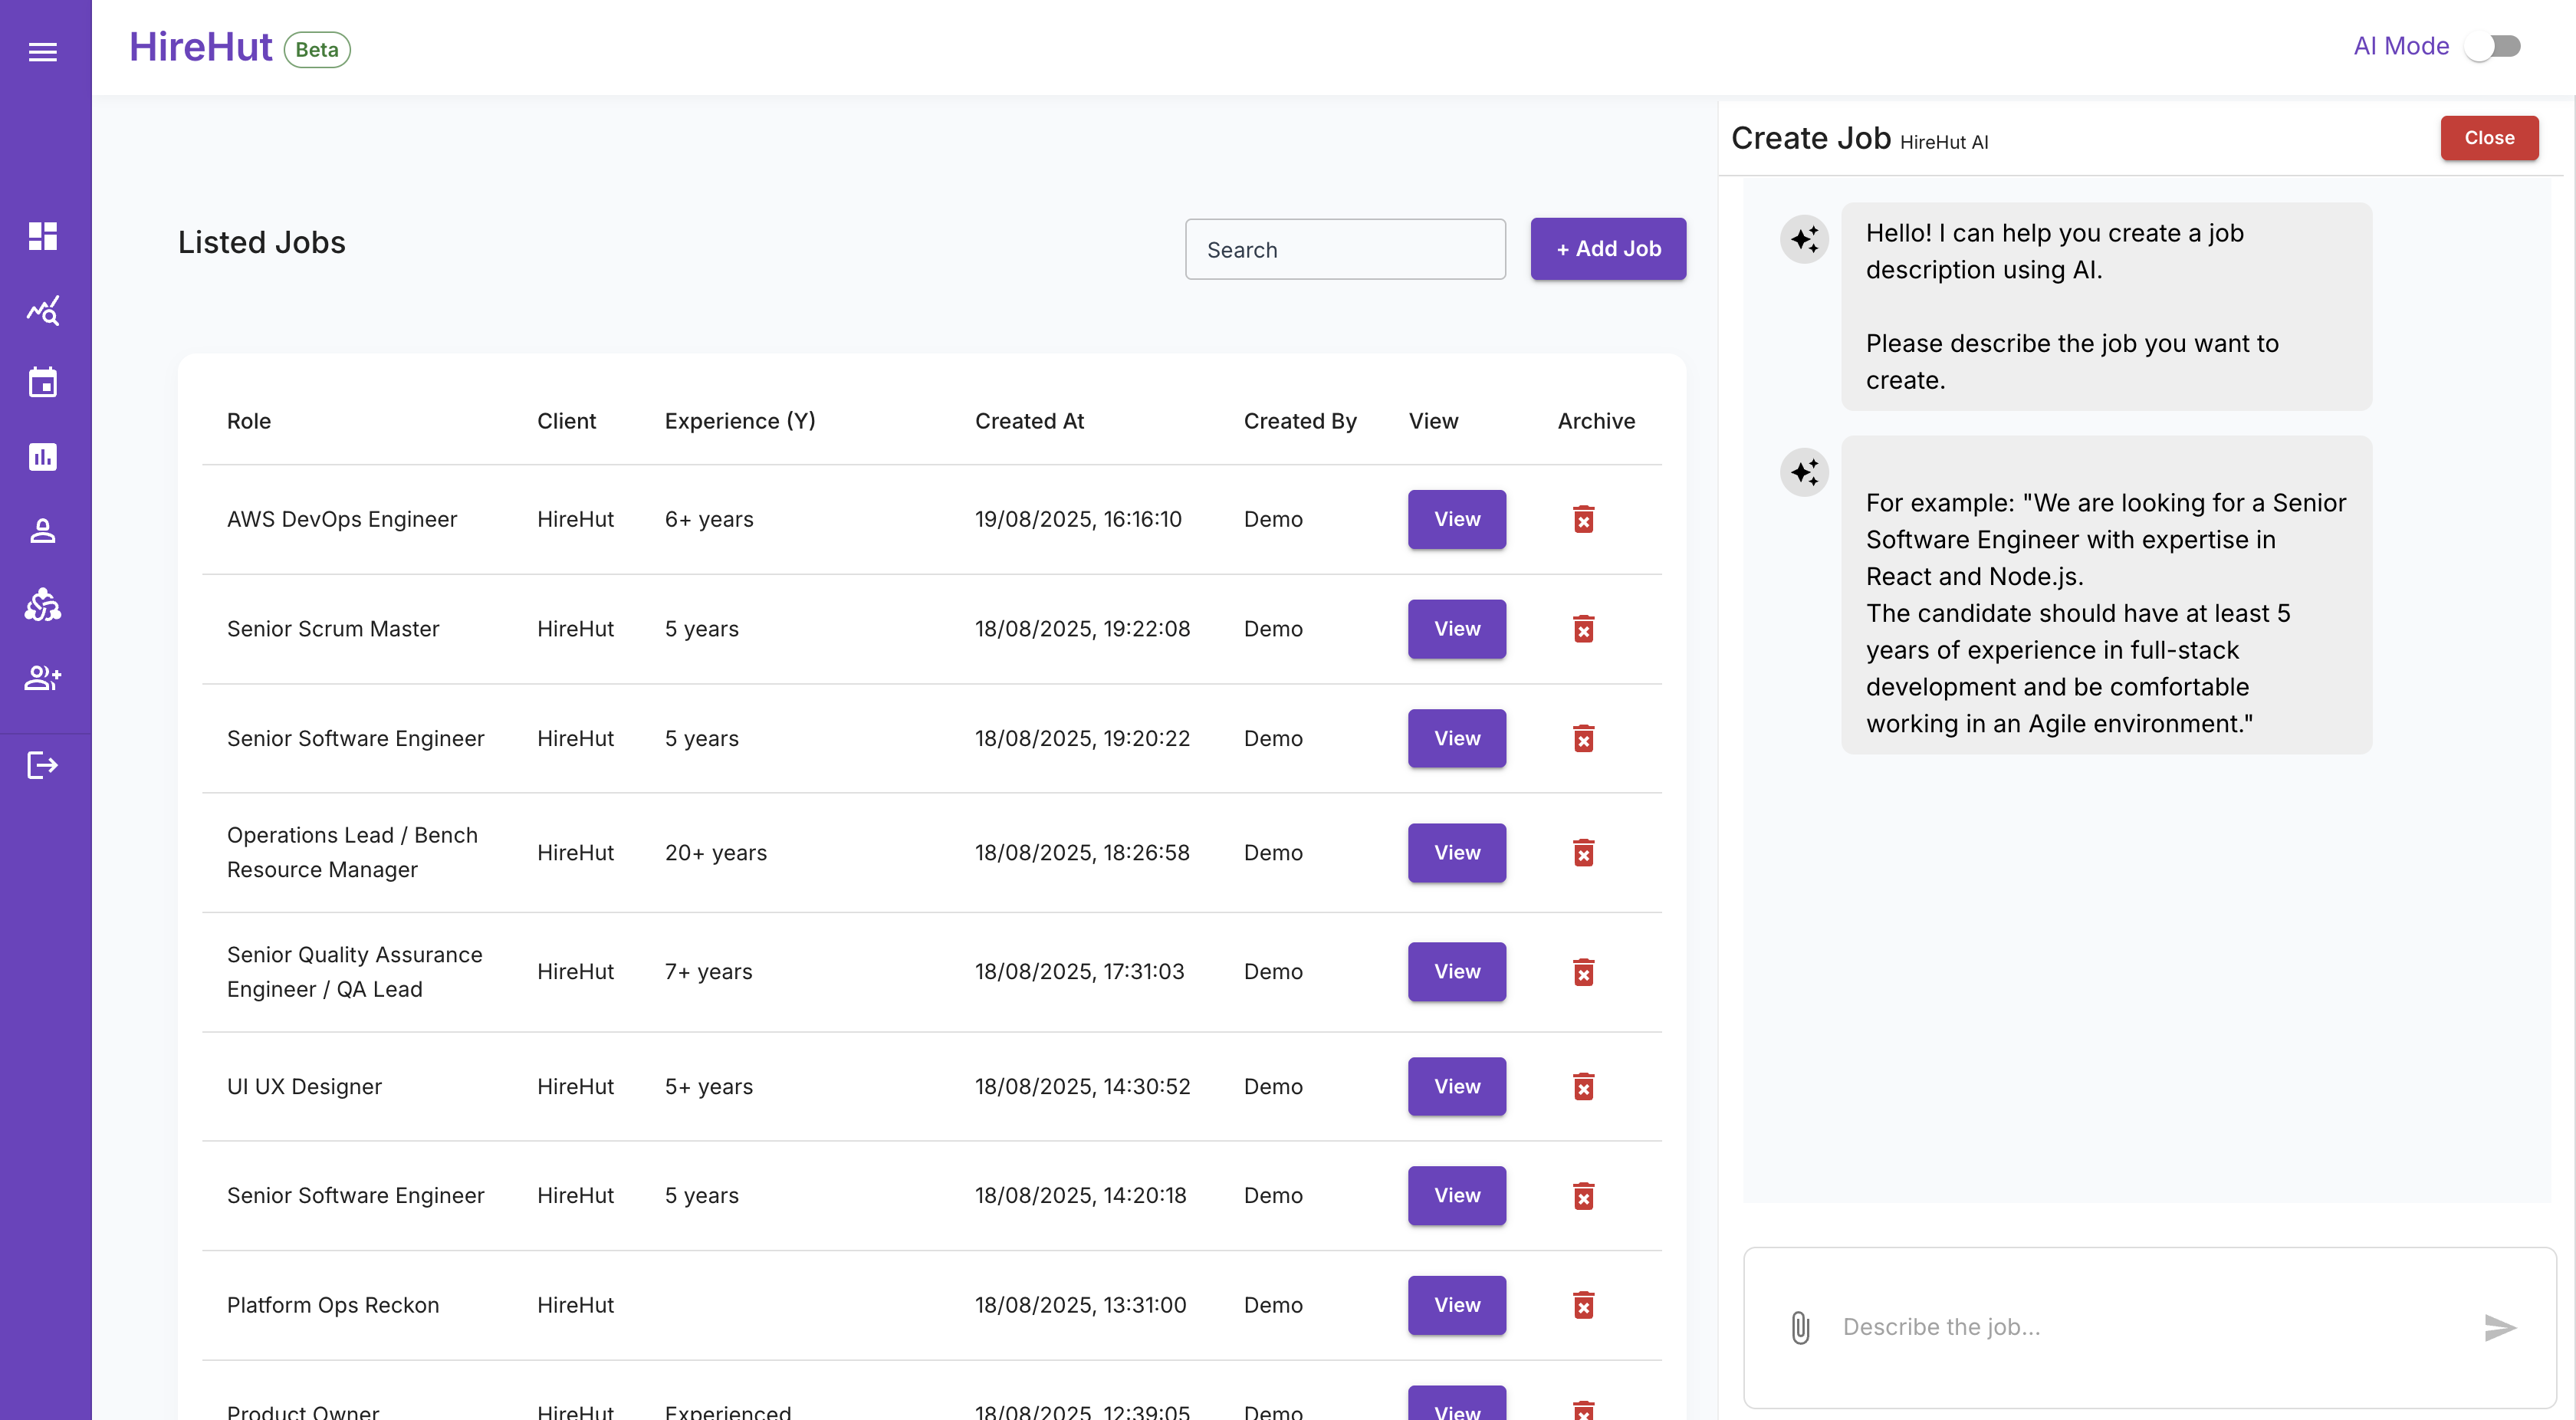Attach a file with the paperclip icon
The height and width of the screenshot is (1420, 2576).
tap(1801, 1328)
